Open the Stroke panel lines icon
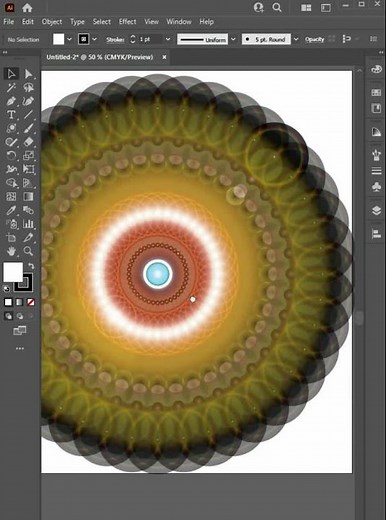Image resolution: width=386 pixels, height=520 pixels. click(x=376, y=171)
